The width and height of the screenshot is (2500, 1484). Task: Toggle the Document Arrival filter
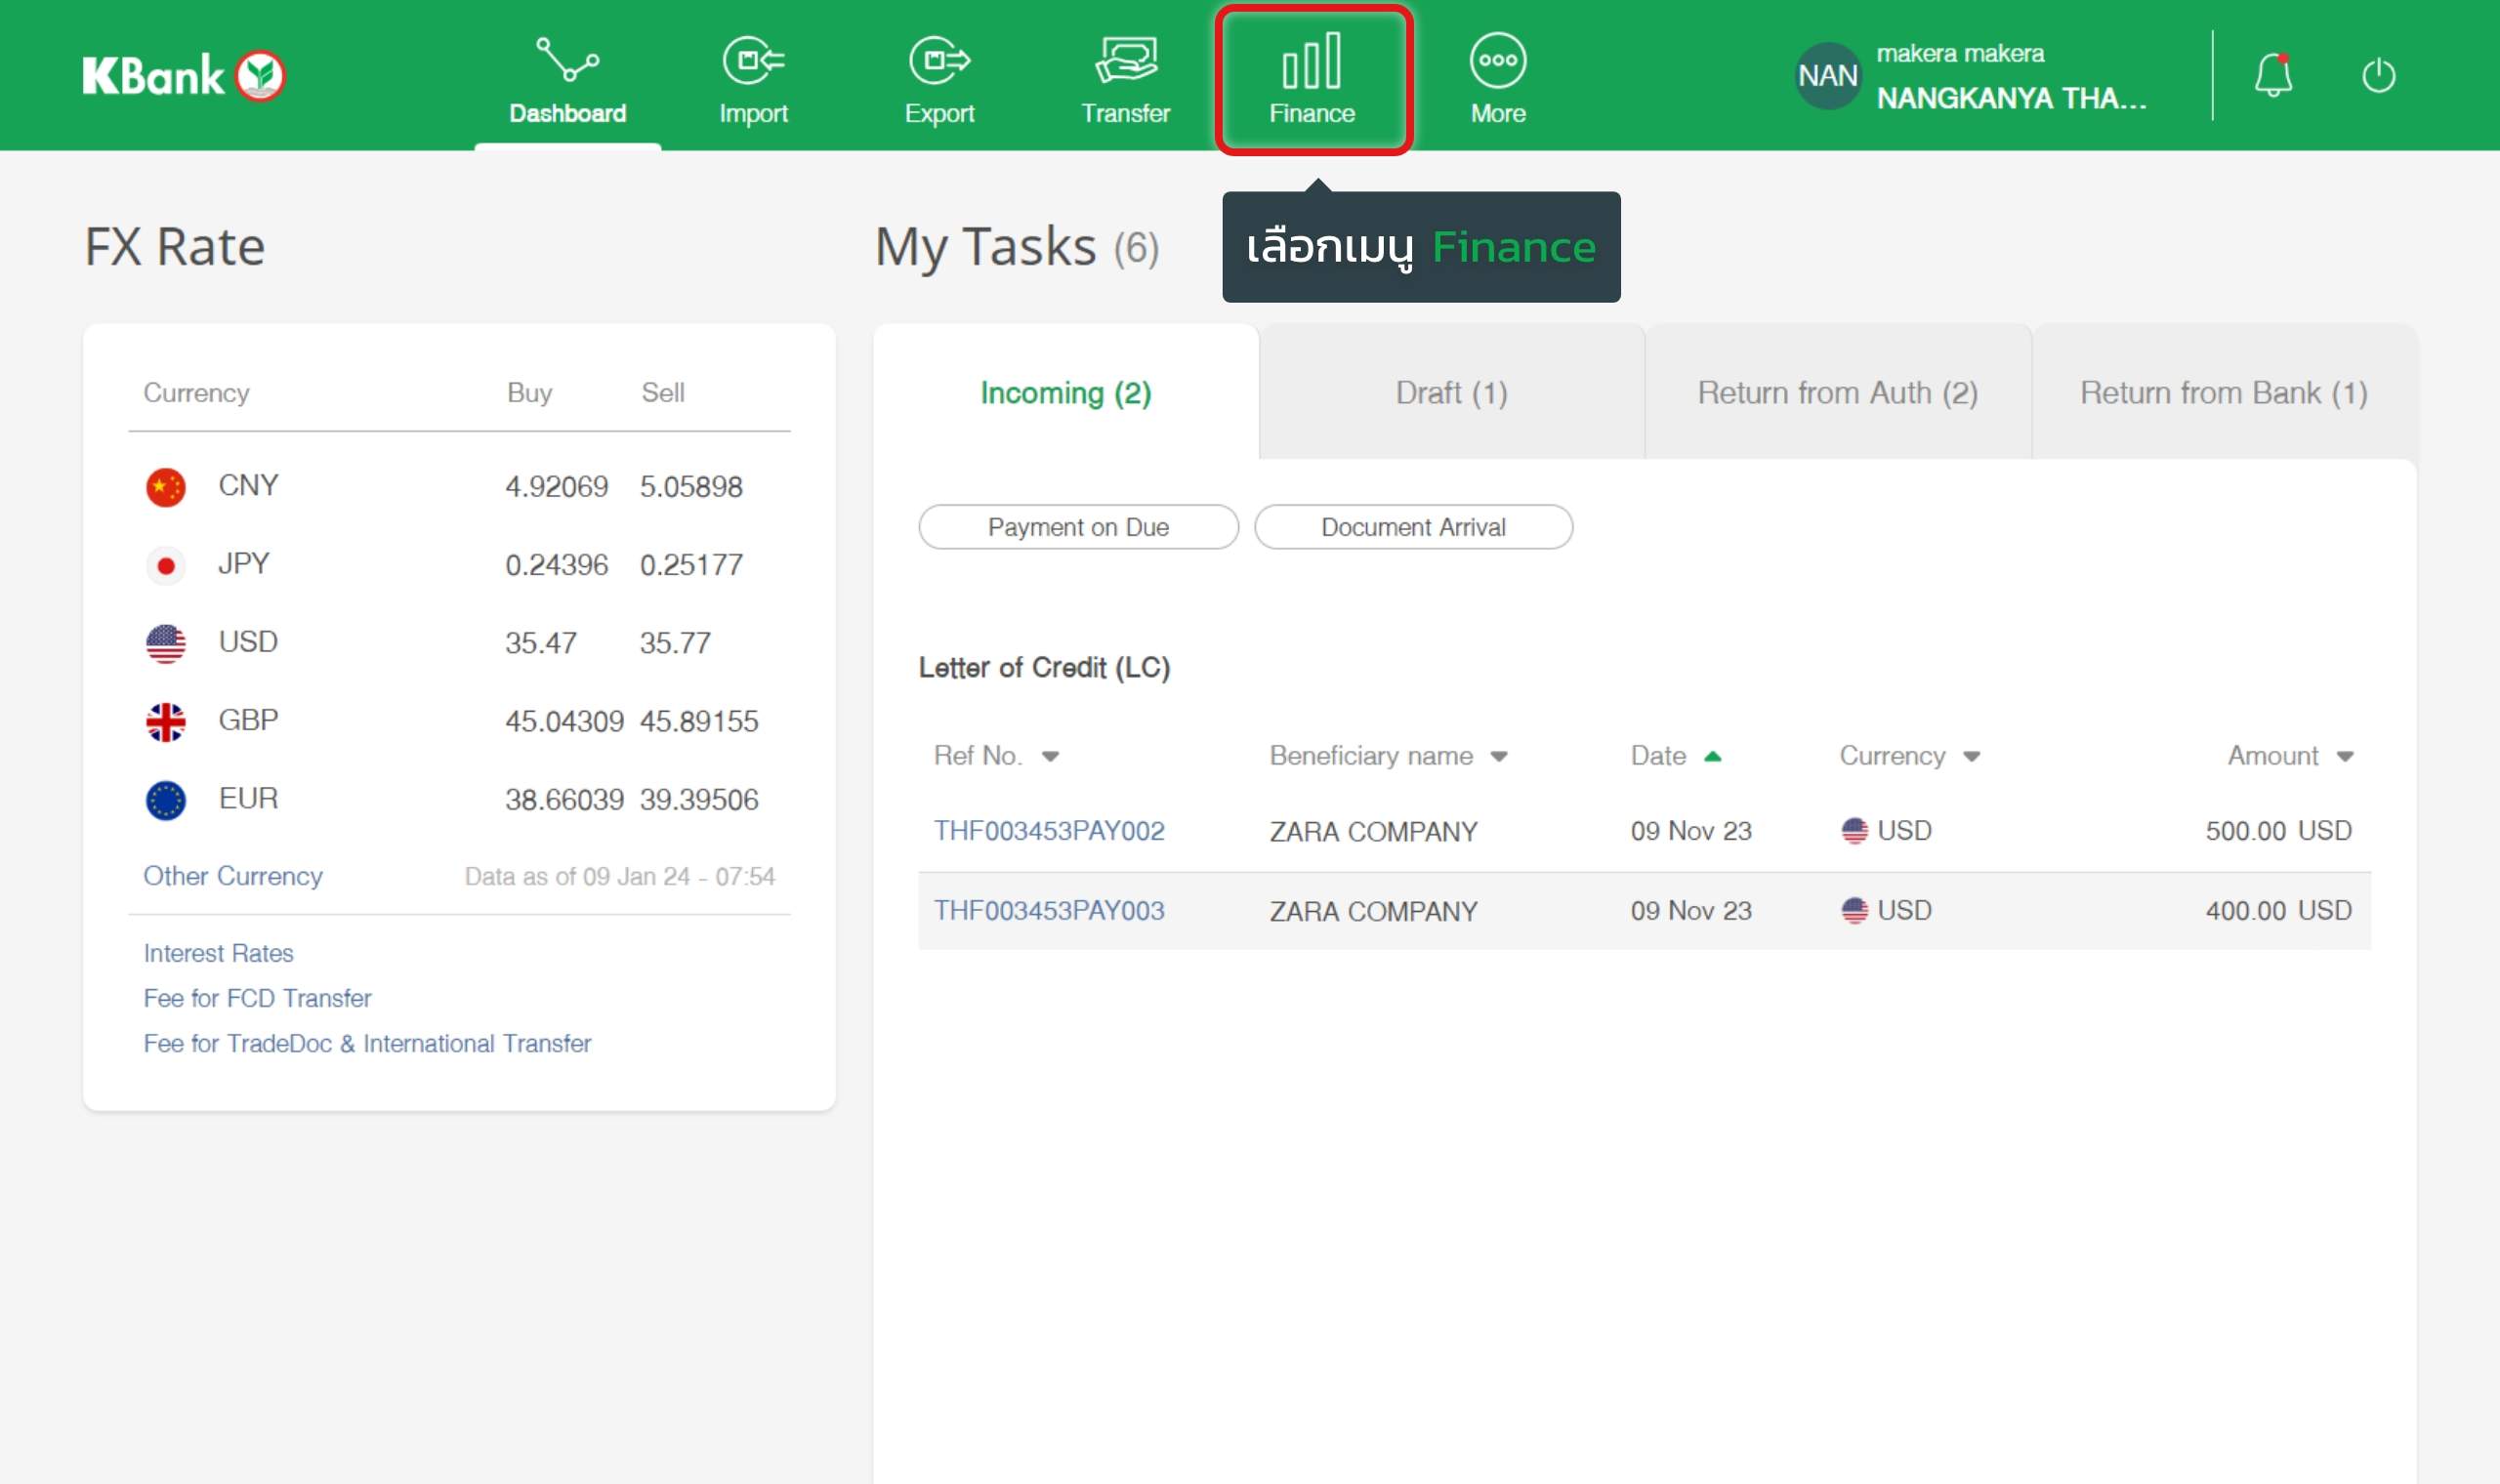(x=1412, y=527)
